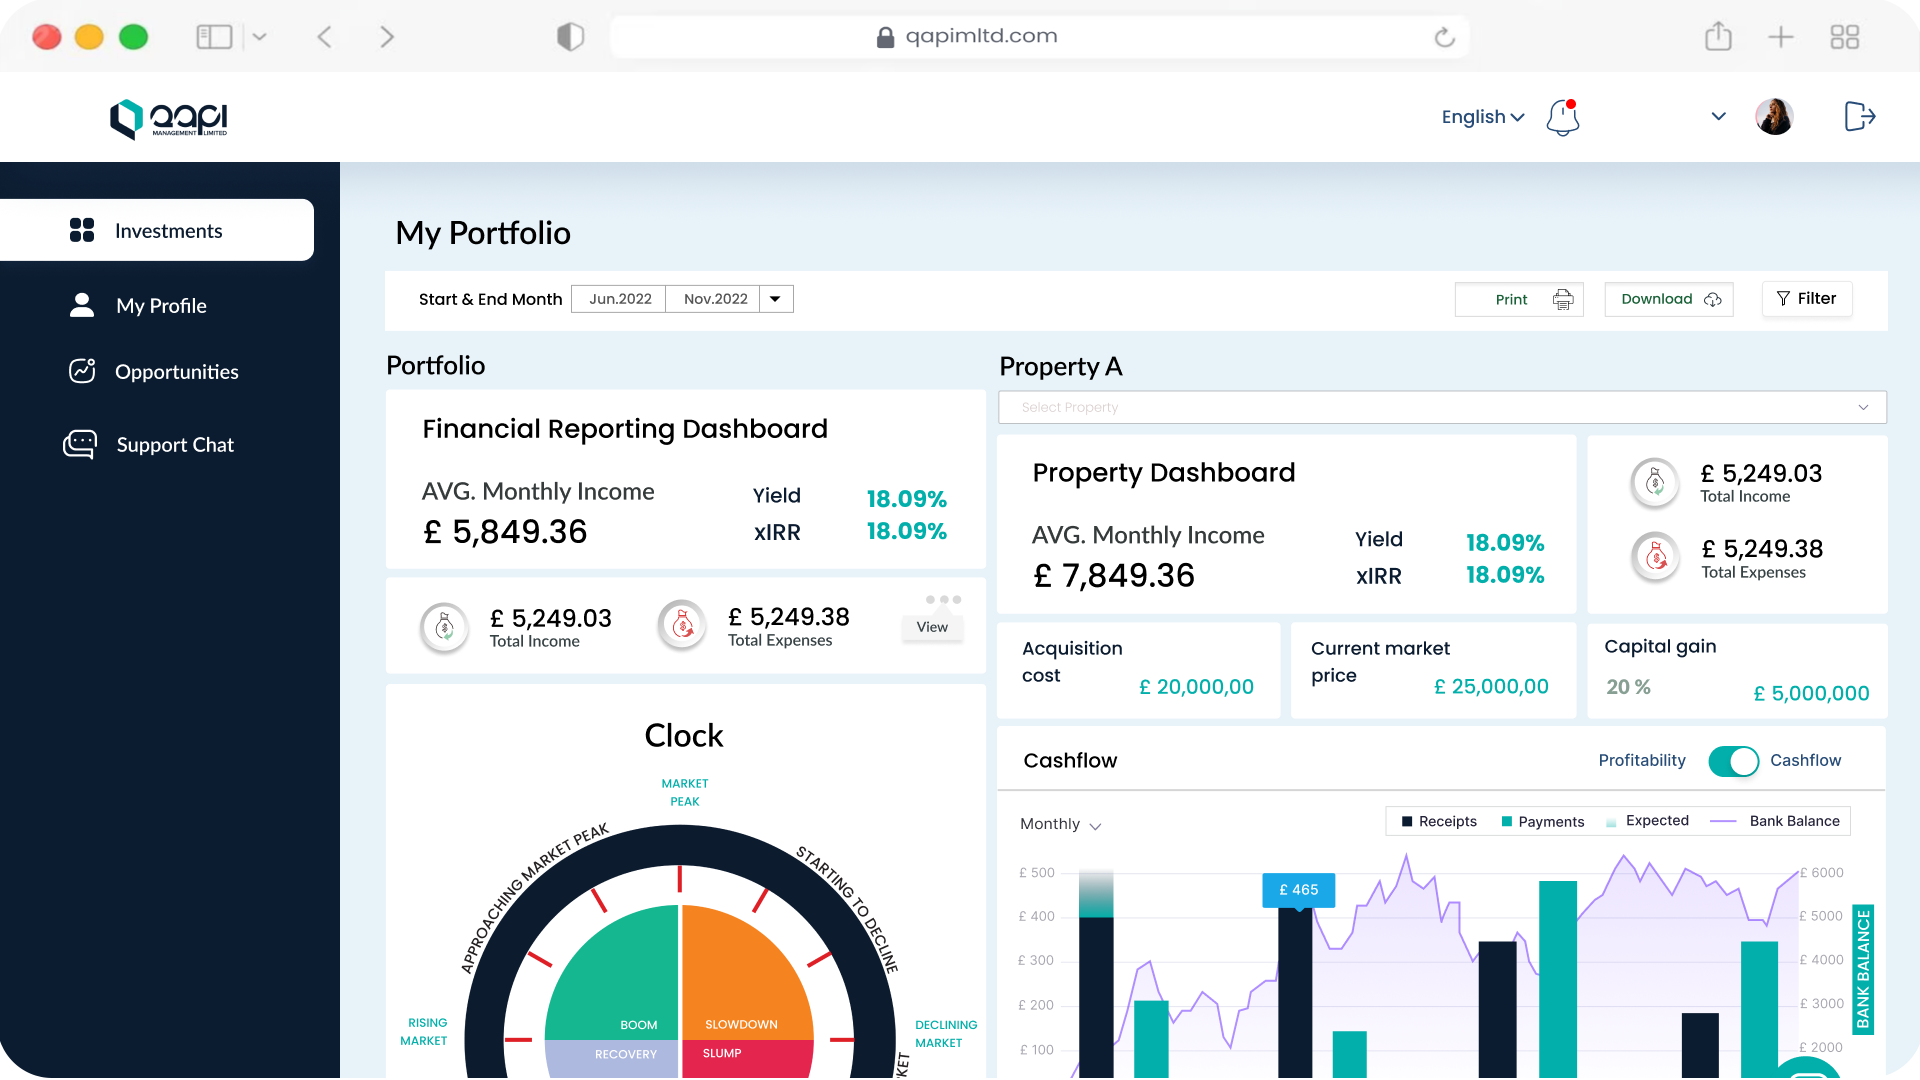This screenshot has width=1920, height=1080.
Task: Open the Monthly period dropdown
Action: 1060,824
